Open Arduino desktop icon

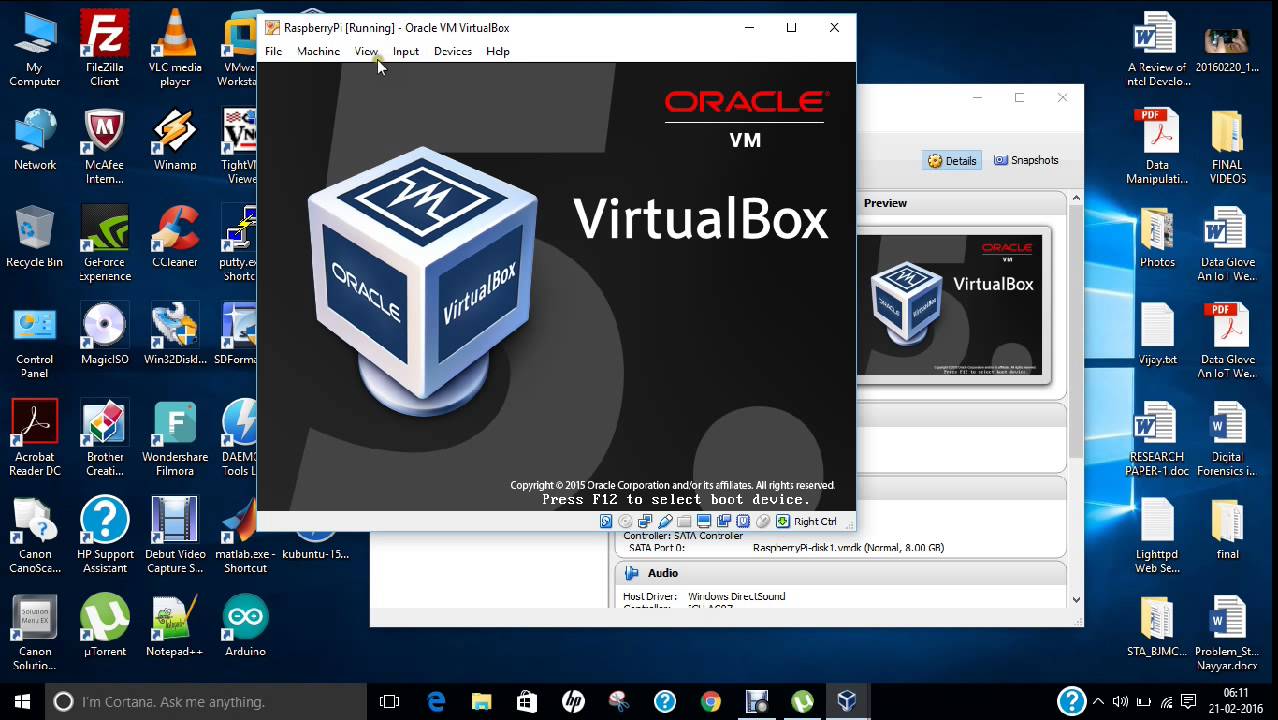coord(245,627)
